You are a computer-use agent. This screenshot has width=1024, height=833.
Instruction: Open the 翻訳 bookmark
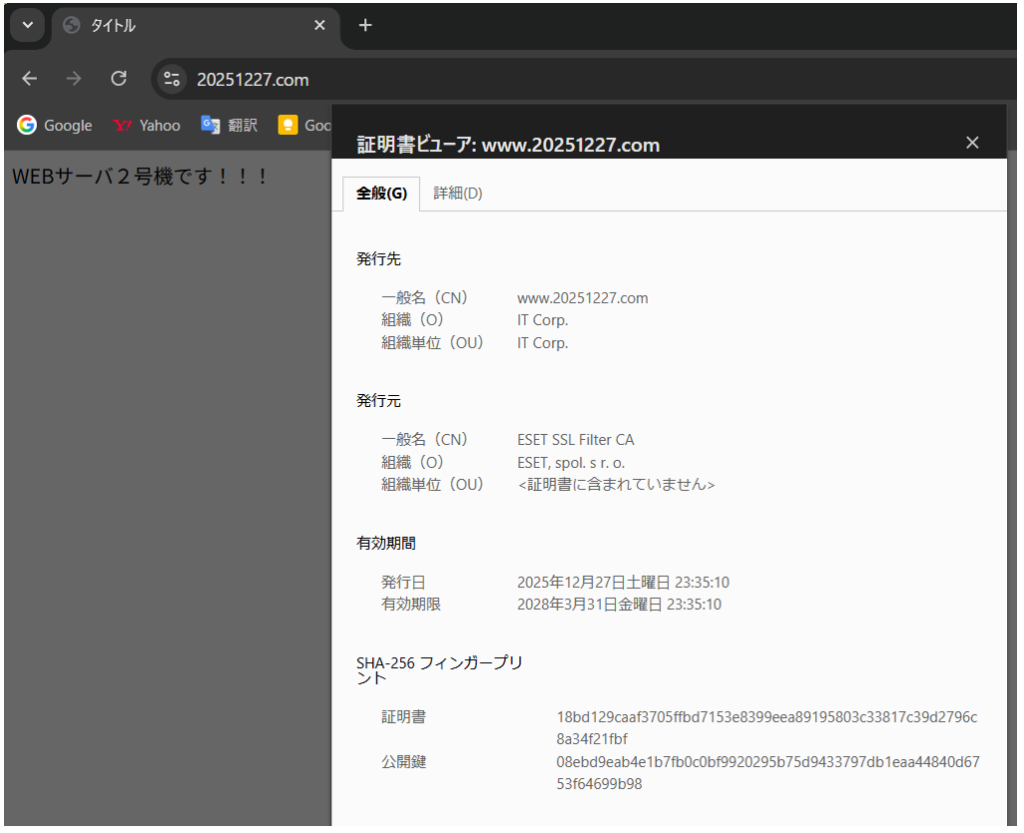point(229,125)
